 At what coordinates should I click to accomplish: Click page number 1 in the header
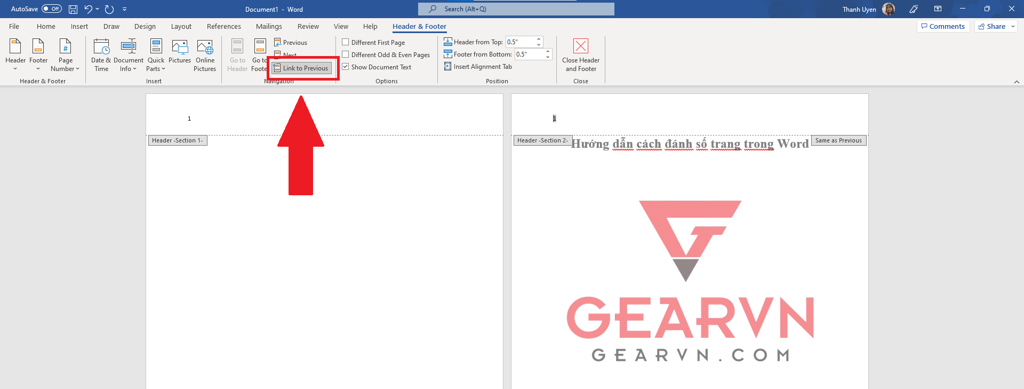pyautogui.click(x=189, y=119)
